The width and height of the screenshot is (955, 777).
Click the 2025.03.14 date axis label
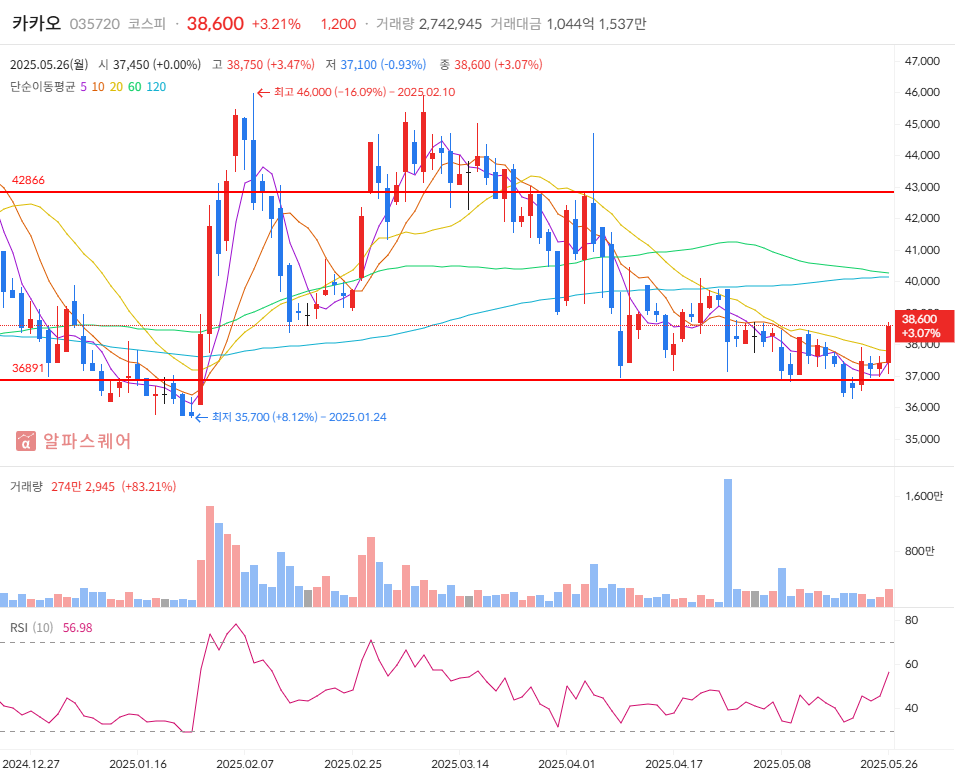point(460,764)
